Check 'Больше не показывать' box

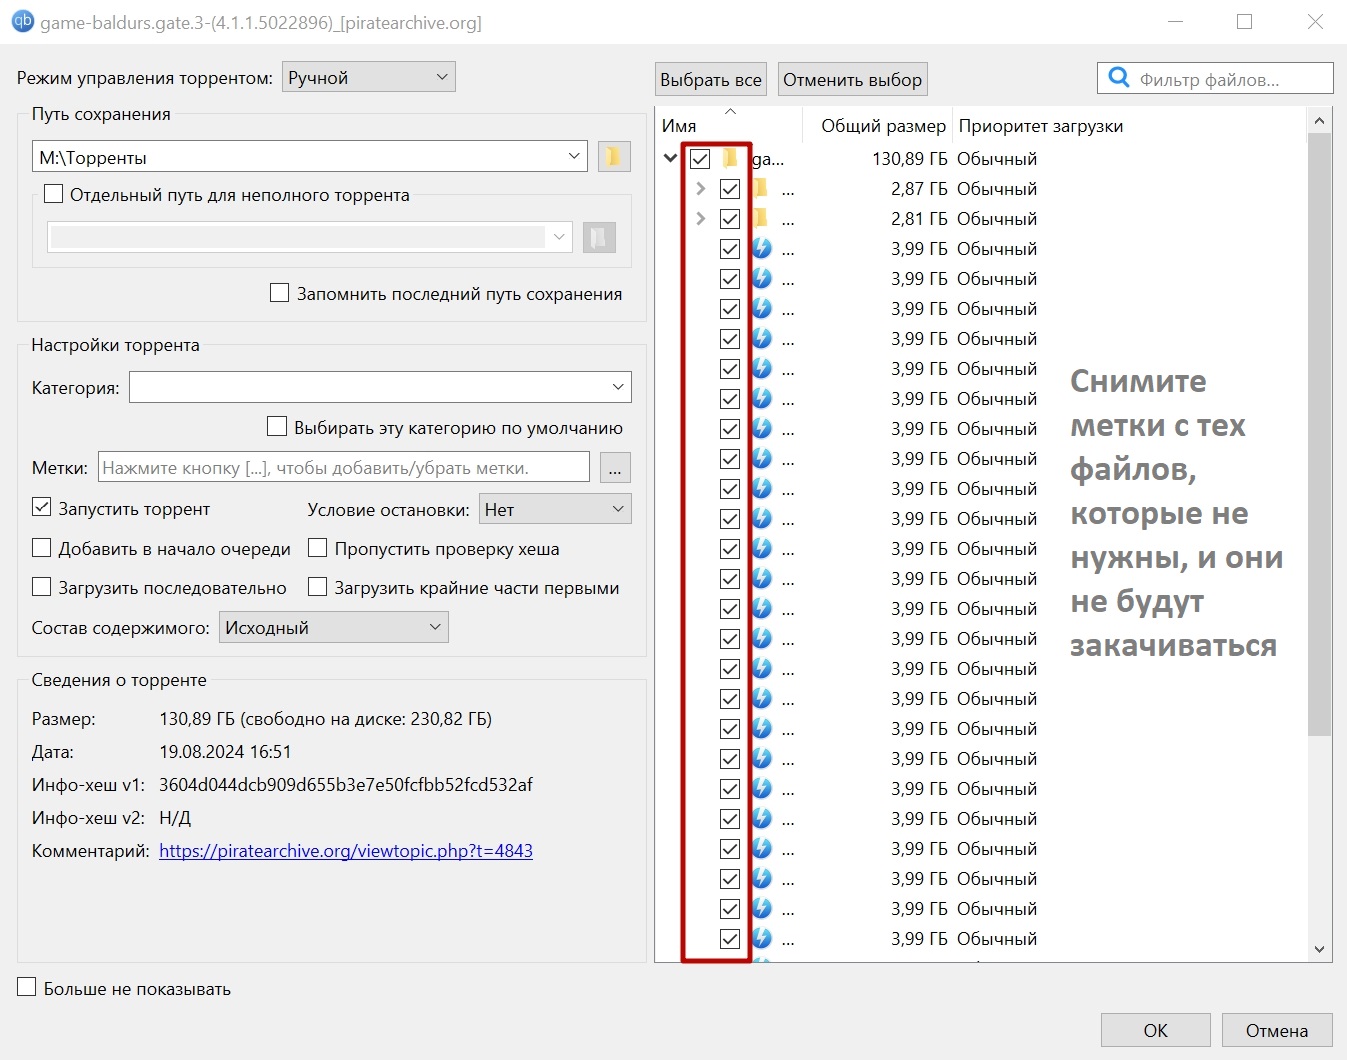(x=27, y=988)
